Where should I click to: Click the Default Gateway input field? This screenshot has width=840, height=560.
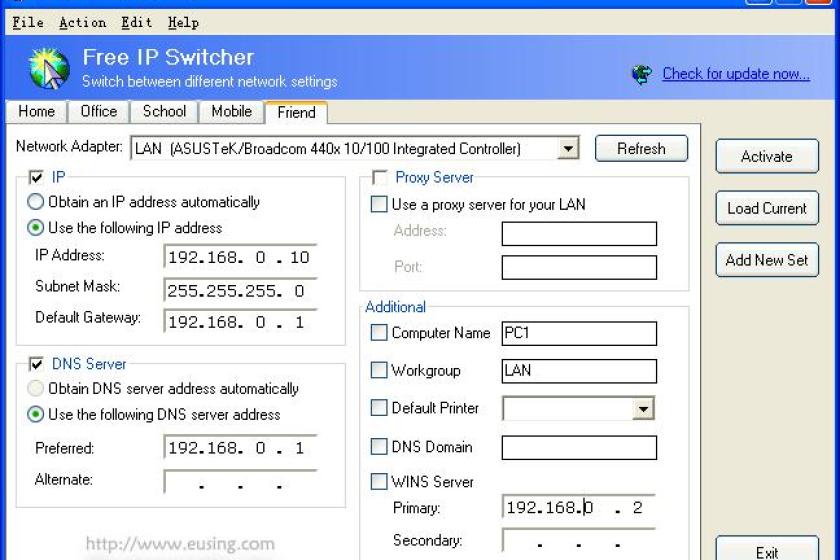click(241, 322)
